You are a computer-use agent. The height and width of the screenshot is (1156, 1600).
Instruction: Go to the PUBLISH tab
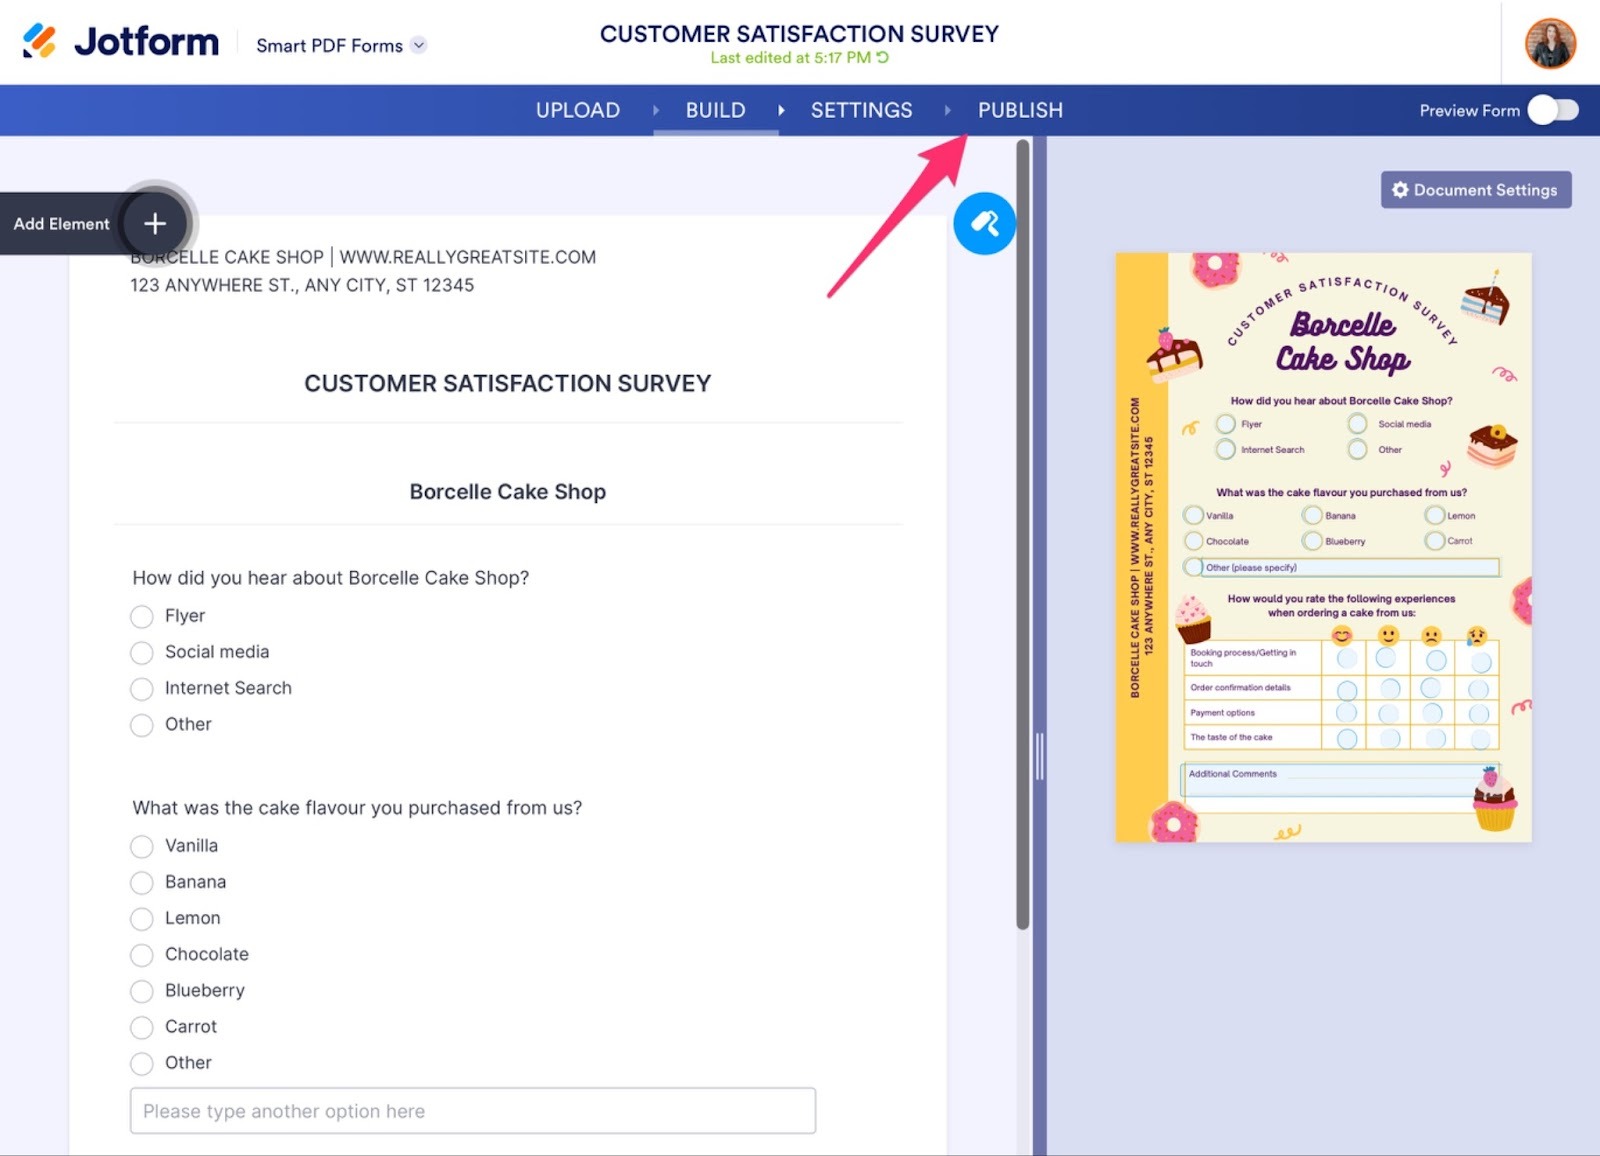(x=1019, y=110)
